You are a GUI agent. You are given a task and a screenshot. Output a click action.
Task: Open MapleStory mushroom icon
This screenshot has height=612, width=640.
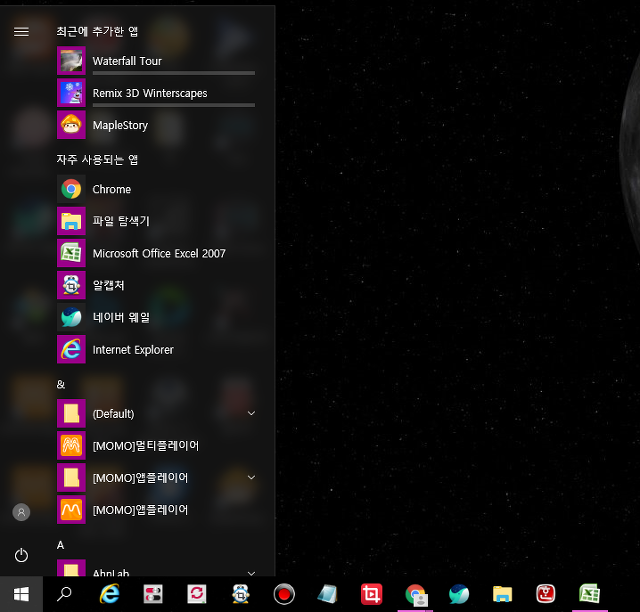coord(71,125)
